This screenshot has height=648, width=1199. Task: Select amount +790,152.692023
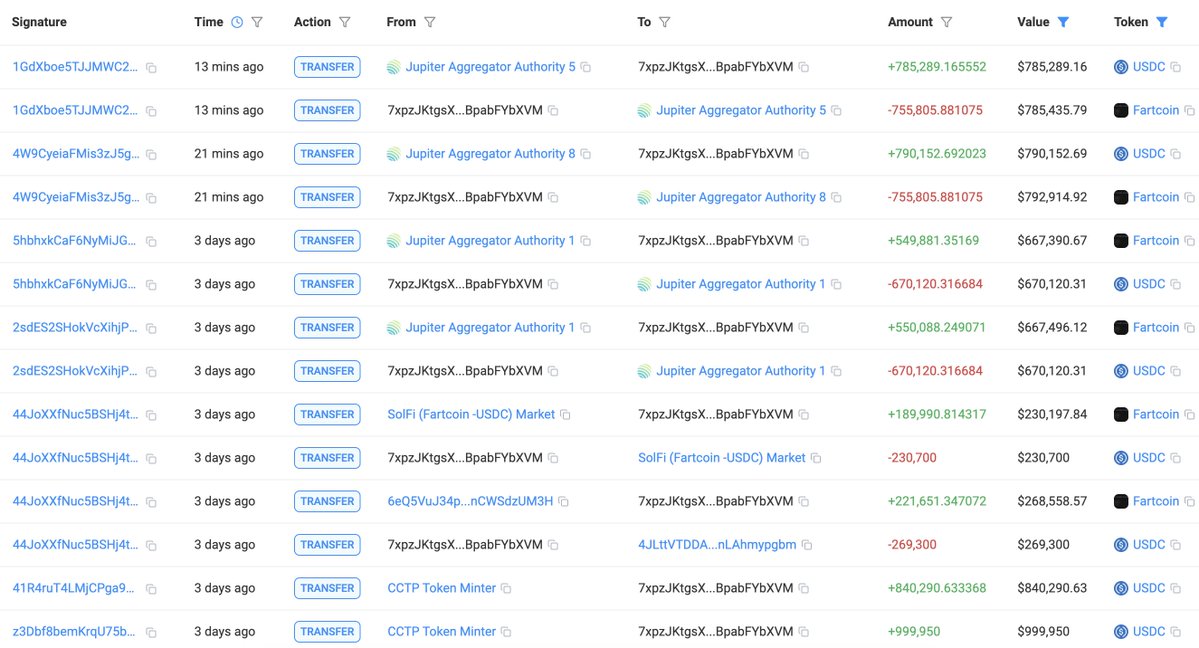point(937,154)
